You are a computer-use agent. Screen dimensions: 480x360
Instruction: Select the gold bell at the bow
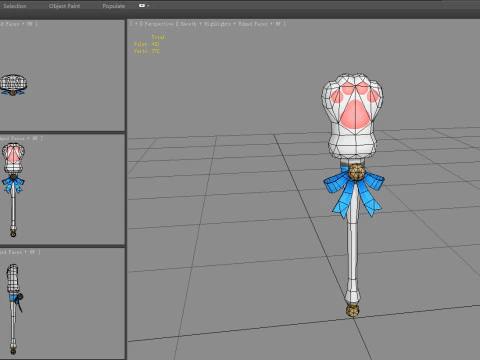[x=356, y=172]
